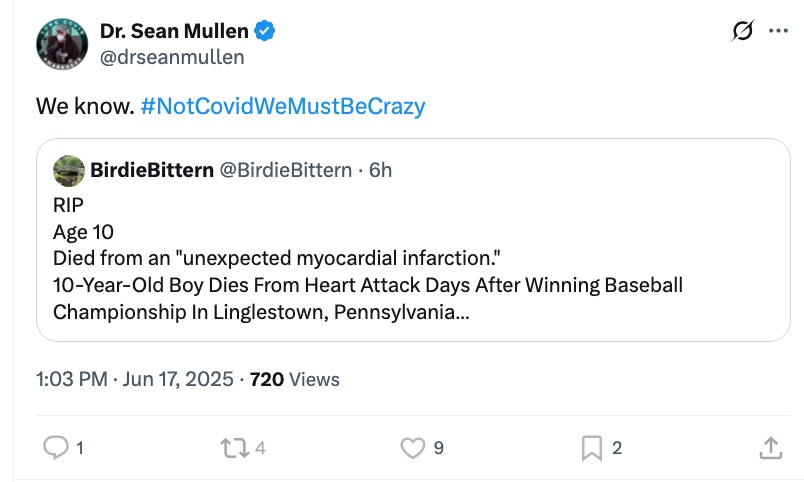Image resolution: width=804 pixels, height=482 pixels.
Task: Open the share post icon
Action: [x=770, y=449]
